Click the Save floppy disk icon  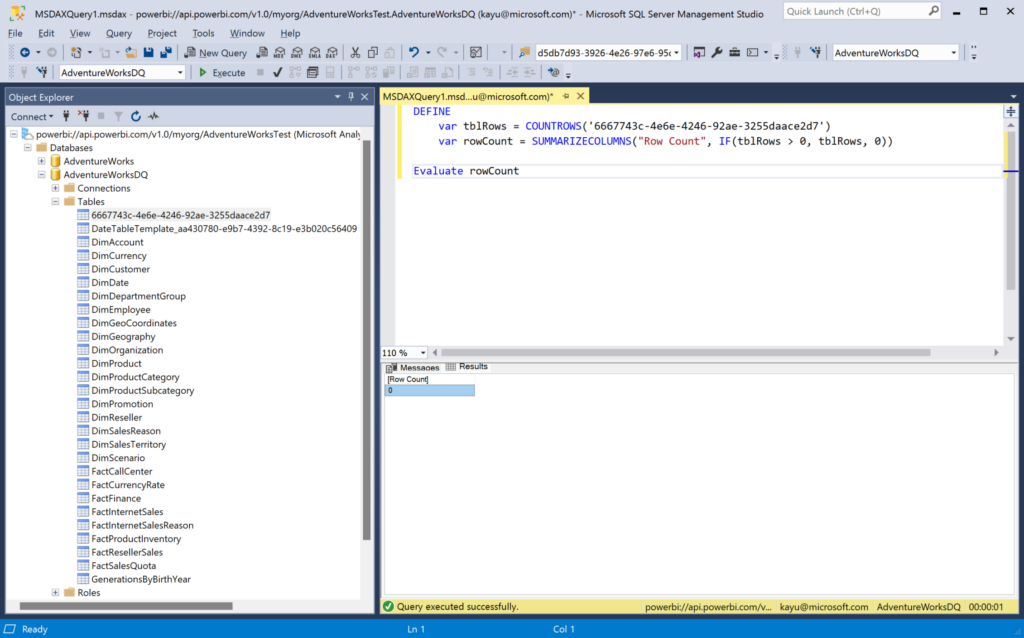point(149,53)
